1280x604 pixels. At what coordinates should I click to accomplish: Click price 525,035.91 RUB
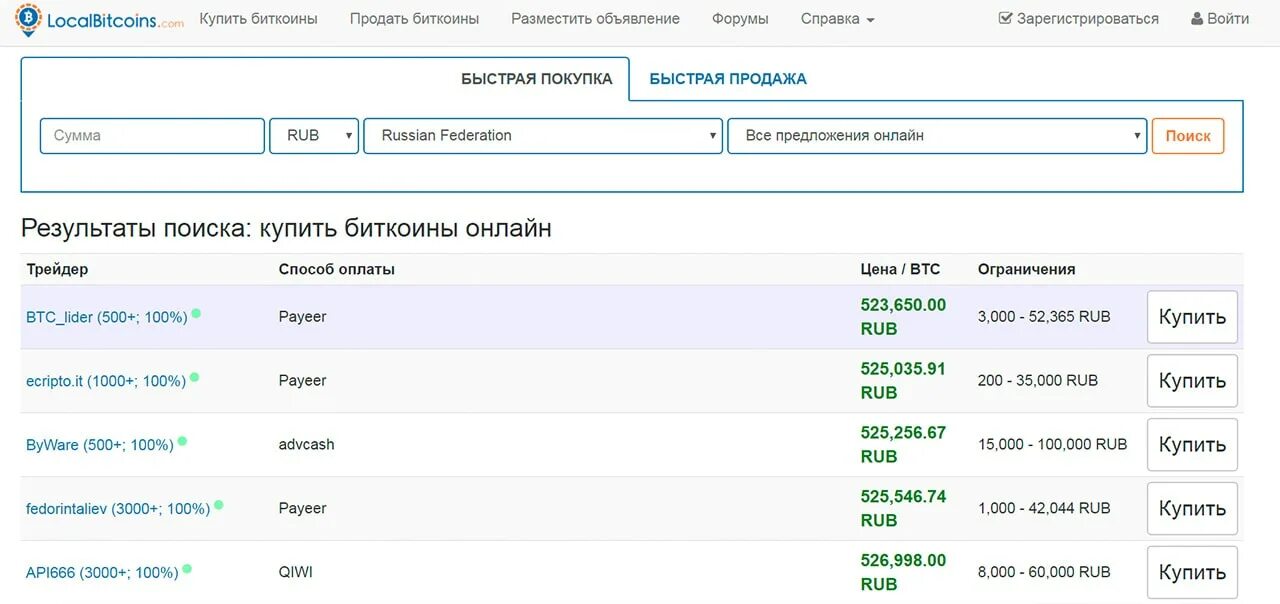(903, 381)
